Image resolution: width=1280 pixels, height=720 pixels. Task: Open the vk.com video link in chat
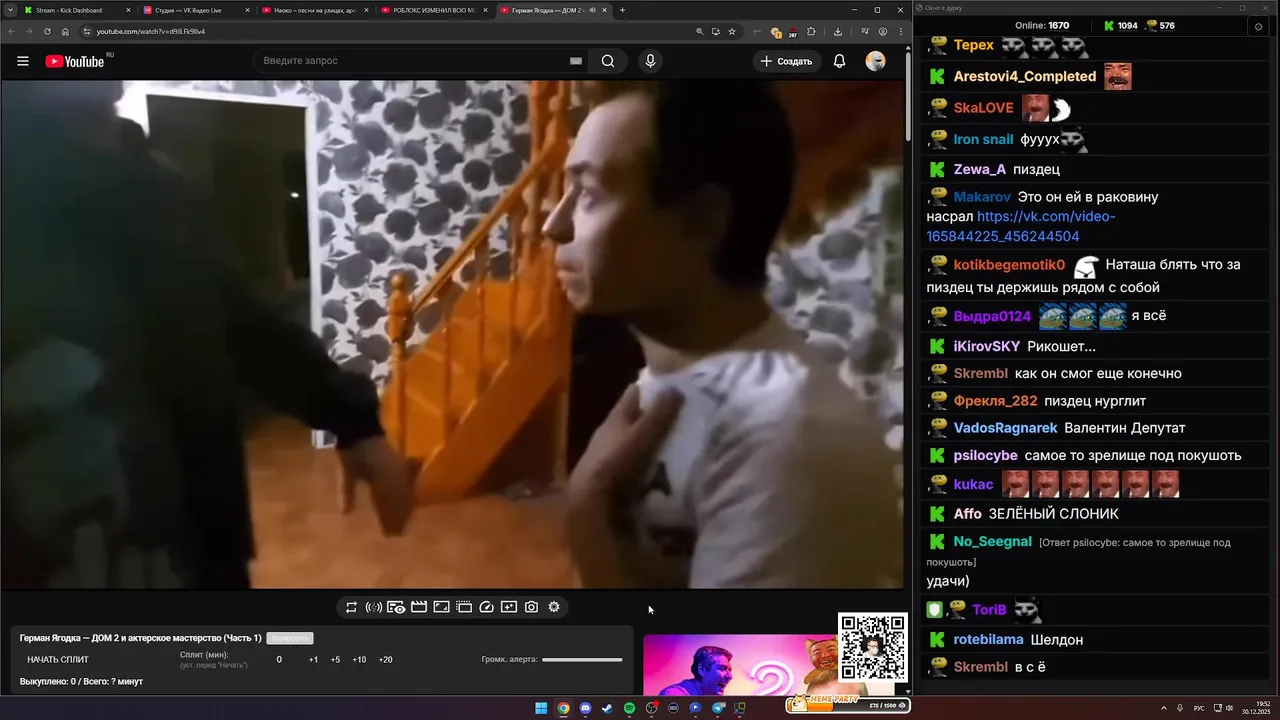[x=1021, y=226]
